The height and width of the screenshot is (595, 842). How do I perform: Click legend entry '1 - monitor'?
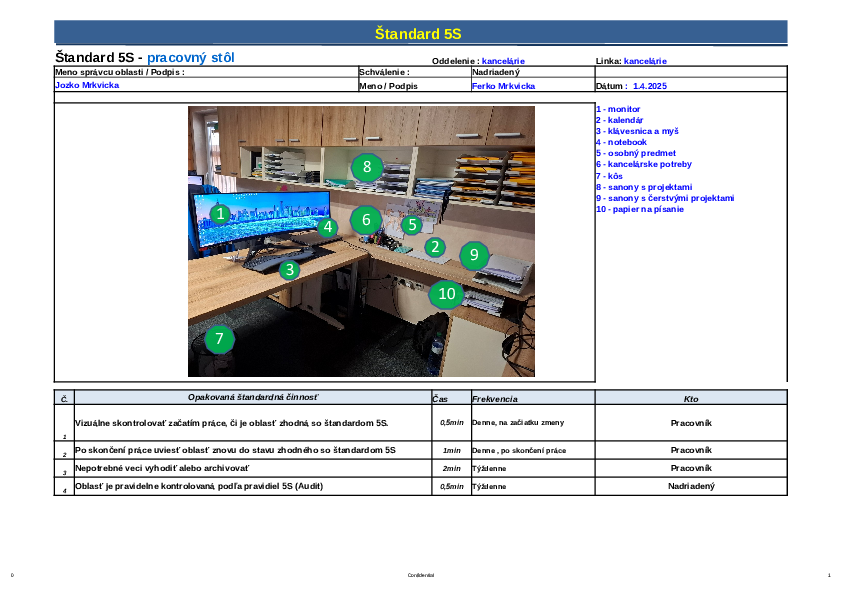pyautogui.click(x=618, y=109)
